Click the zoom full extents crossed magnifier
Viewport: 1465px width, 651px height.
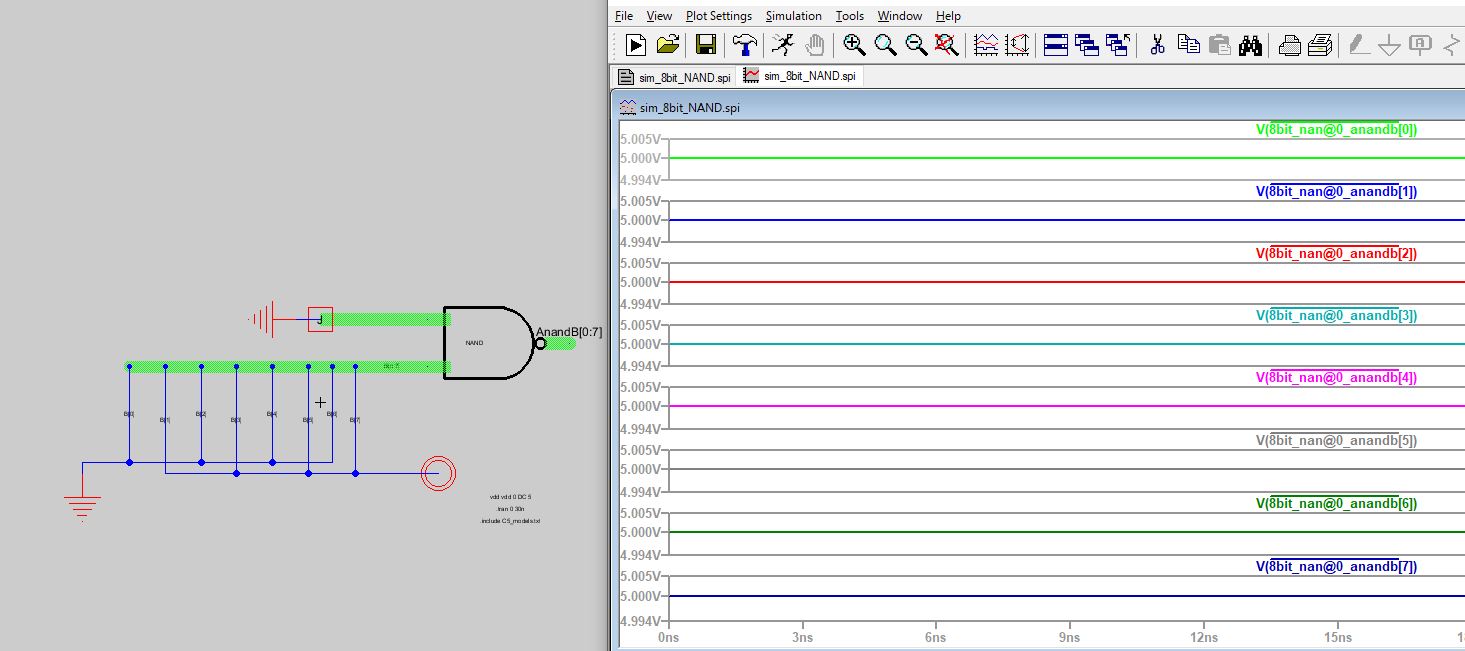(x=946, y=44)
